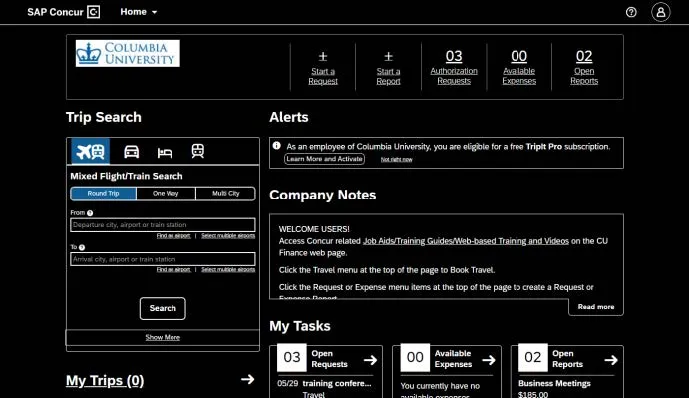Select the hotel search tab
The width and height of the screenshot is (689, 398).
click(165, 152)
